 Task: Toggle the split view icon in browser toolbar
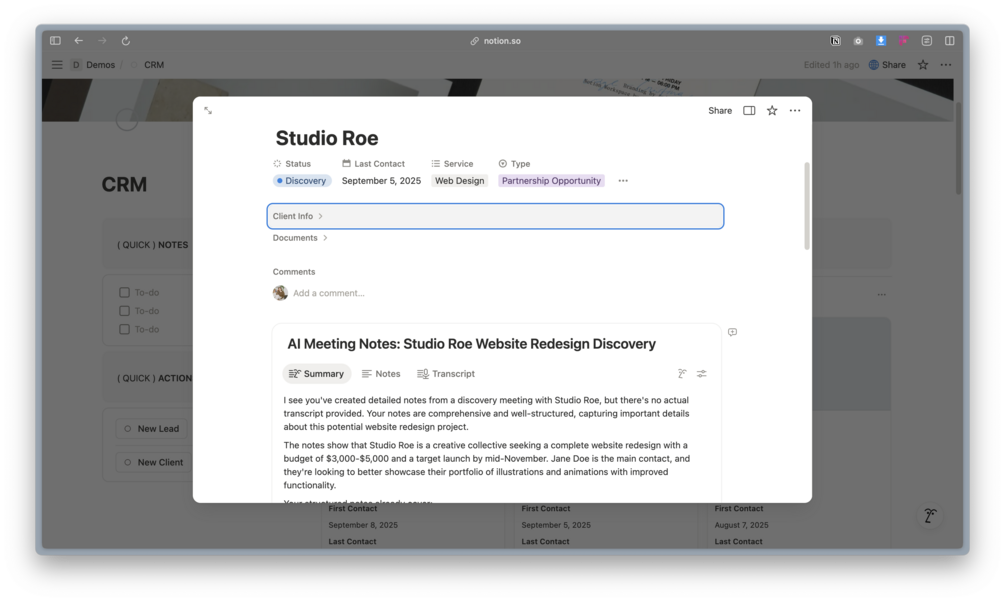pos(949,40)
